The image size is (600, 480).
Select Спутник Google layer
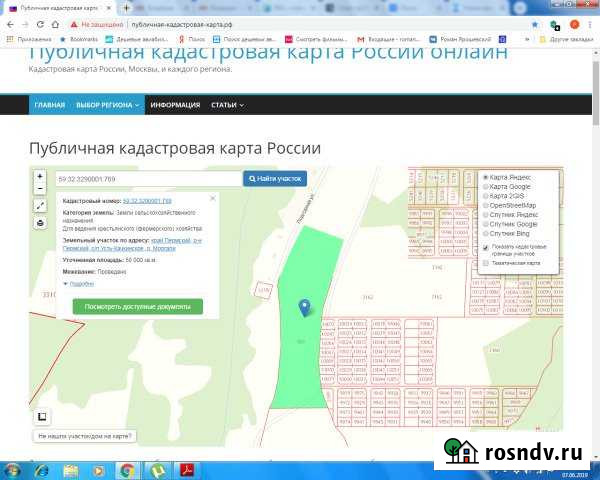coord(510,224)
